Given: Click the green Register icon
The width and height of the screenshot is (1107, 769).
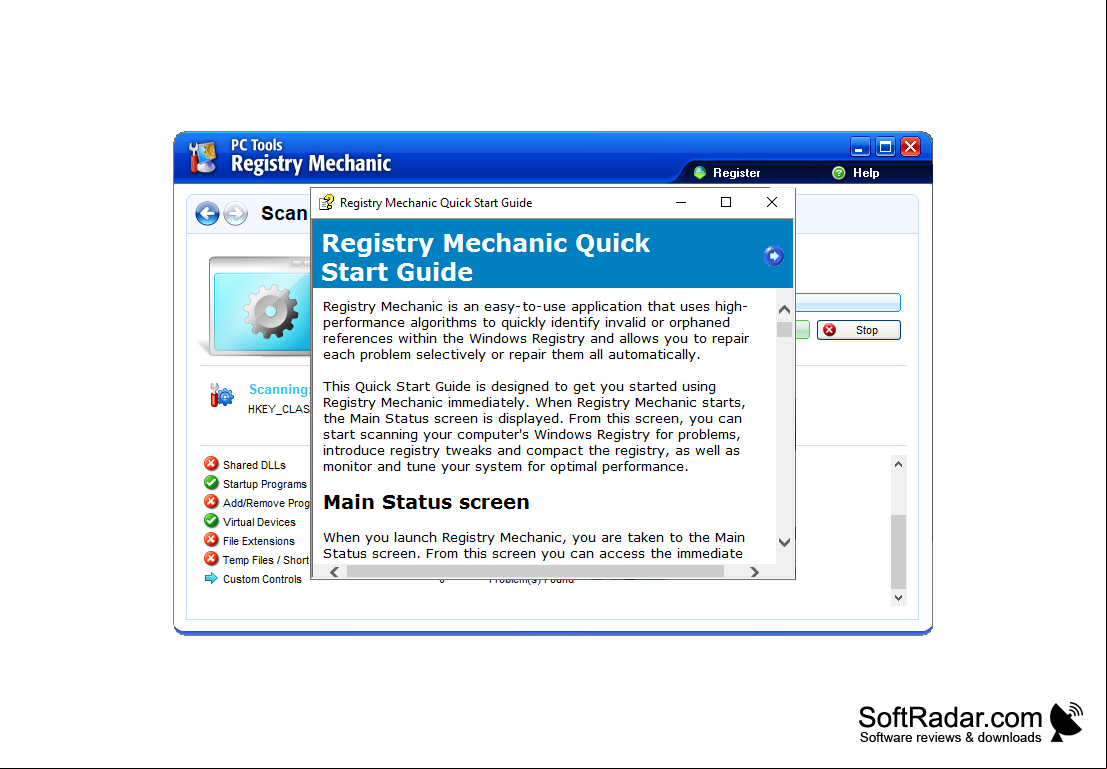Looking at the screenshot, I should point(700,173).
